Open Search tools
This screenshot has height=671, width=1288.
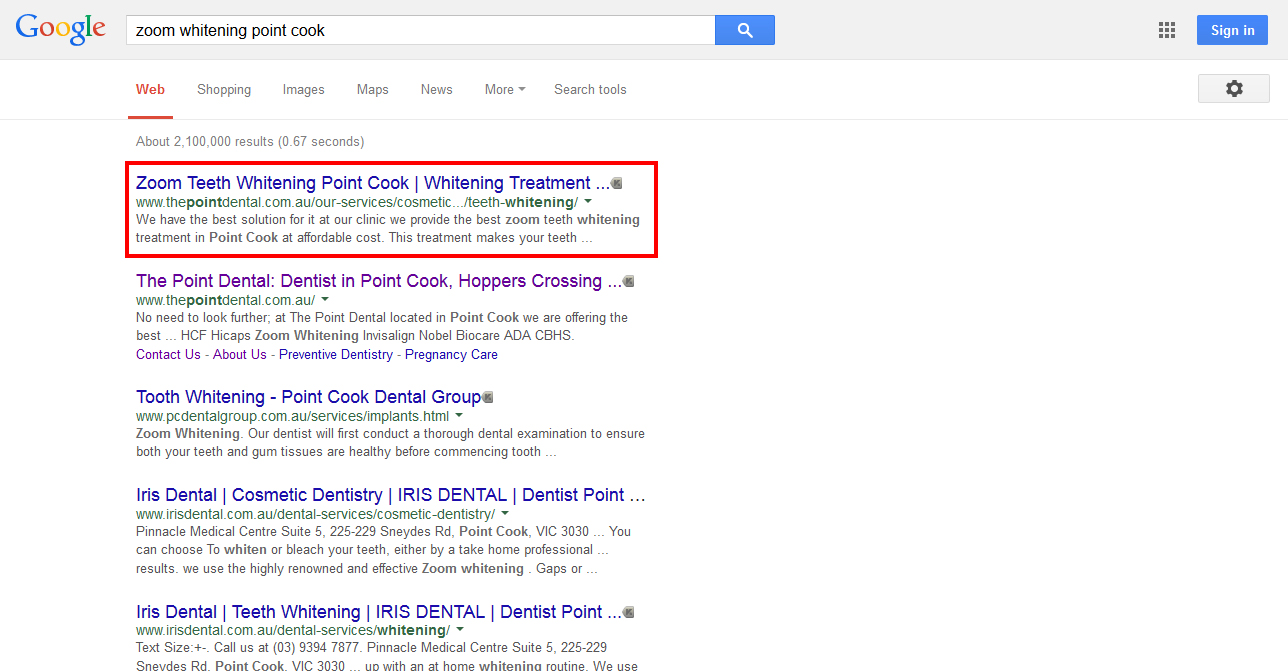pyautogui.click(x=590, y=89)
